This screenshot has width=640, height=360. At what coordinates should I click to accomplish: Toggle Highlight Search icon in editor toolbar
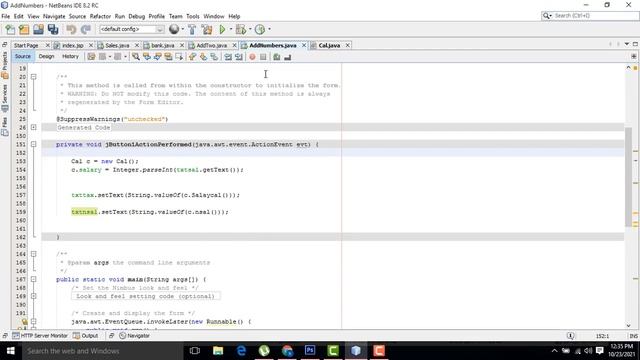[168, 57]
